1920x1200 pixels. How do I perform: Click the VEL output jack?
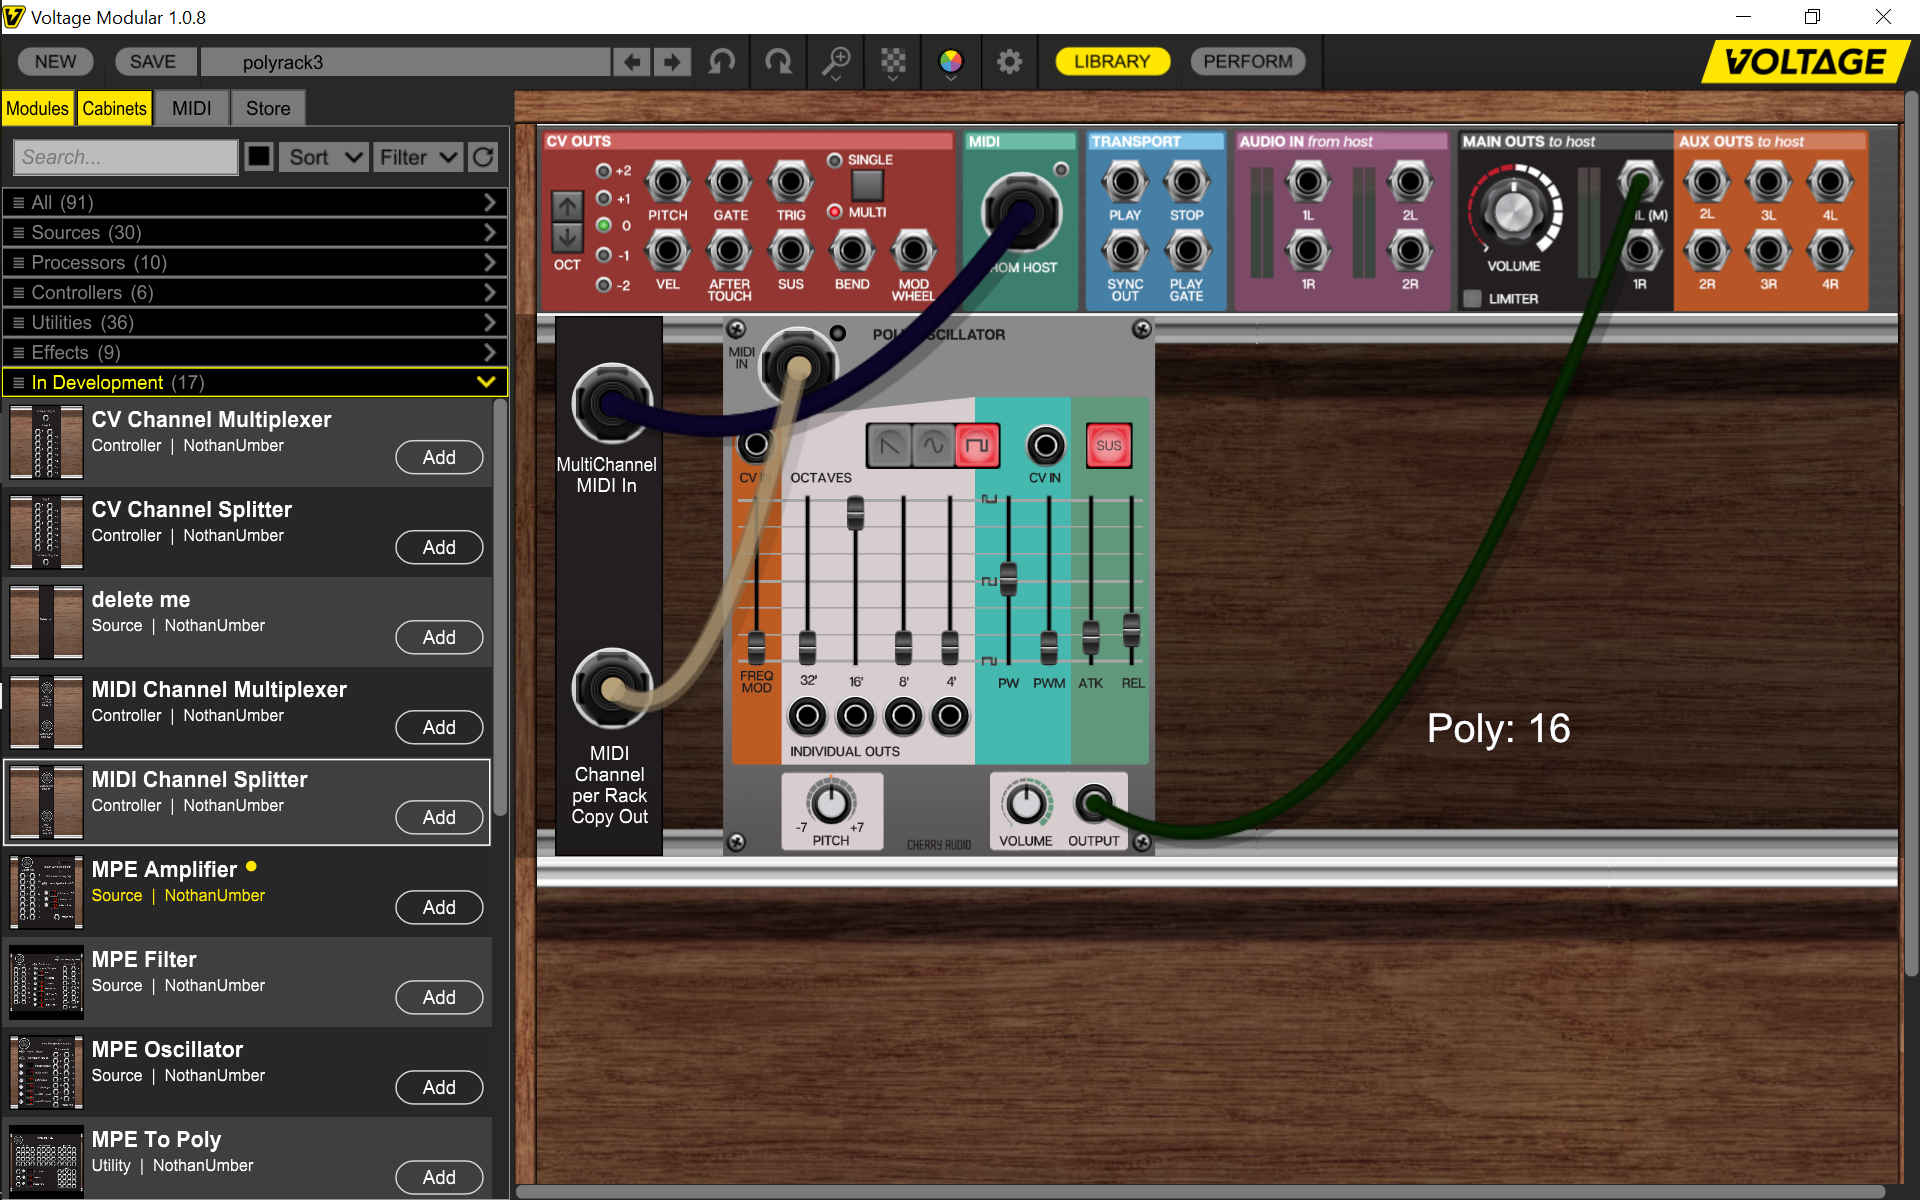(x=667, y=251)
